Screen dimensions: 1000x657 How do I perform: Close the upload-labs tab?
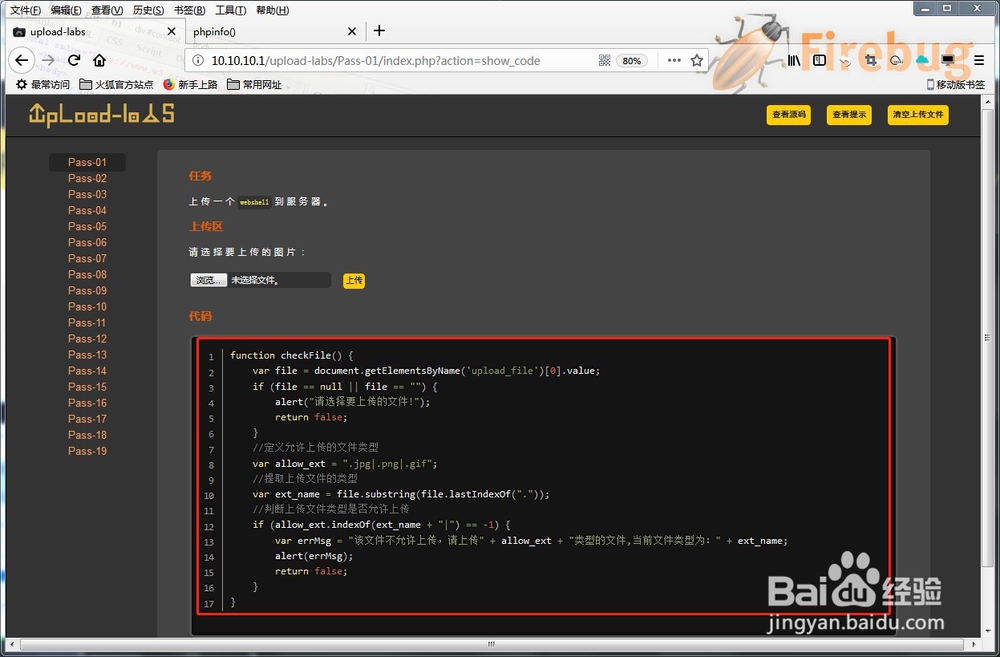[171, 31]
